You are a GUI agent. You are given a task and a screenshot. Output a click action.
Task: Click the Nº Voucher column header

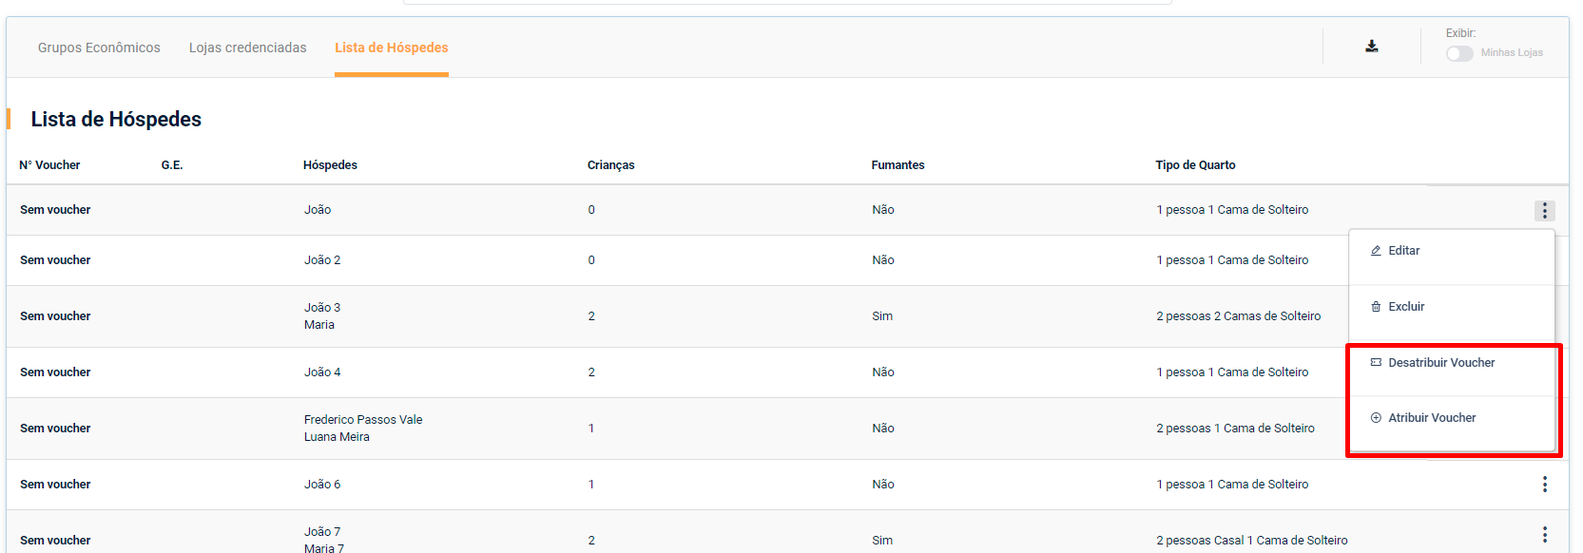[50, 165]
